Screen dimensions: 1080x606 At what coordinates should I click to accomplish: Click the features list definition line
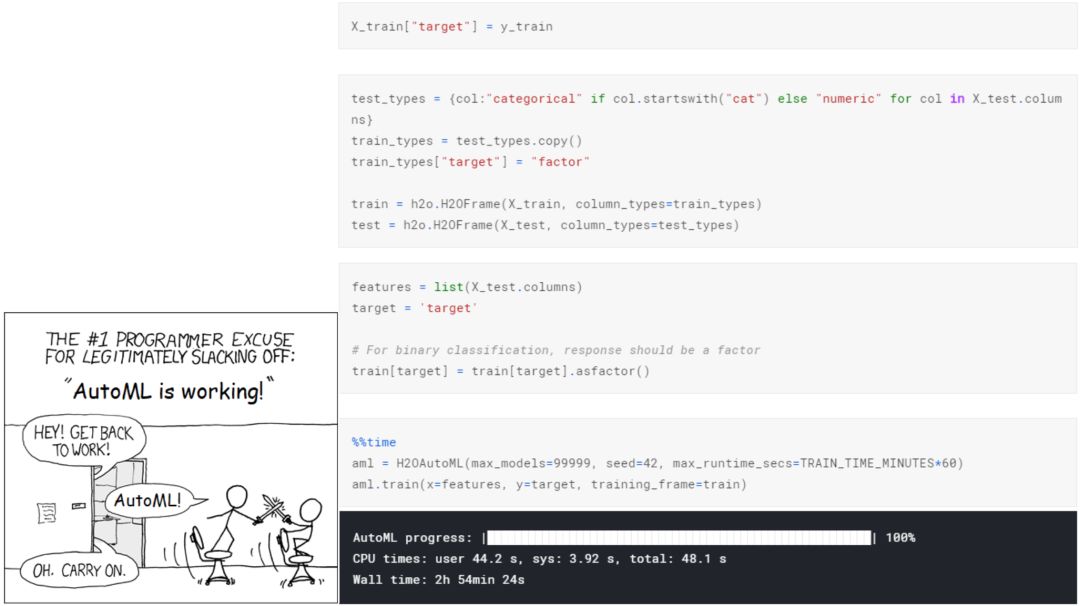[467, 287]
